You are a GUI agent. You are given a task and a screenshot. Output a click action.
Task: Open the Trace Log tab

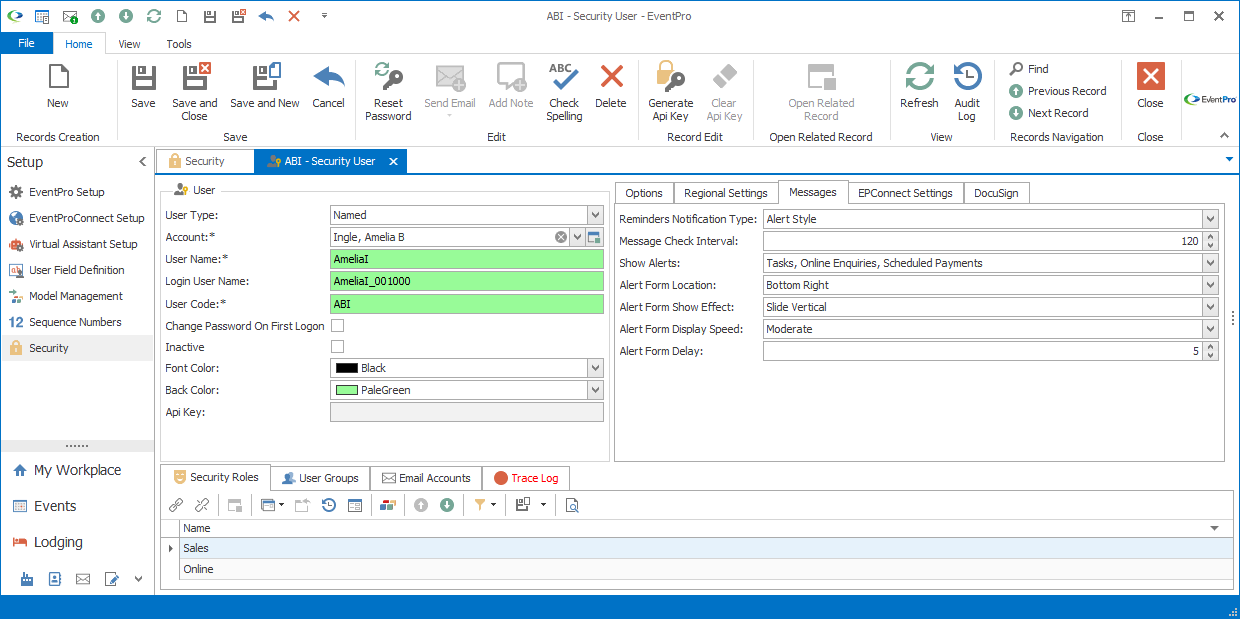click(x=526, y=478)
